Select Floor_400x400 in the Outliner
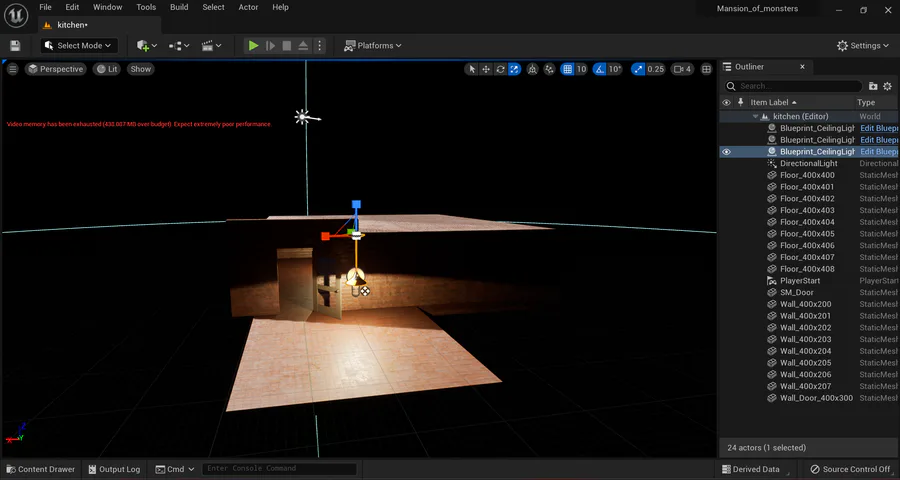 809,175
